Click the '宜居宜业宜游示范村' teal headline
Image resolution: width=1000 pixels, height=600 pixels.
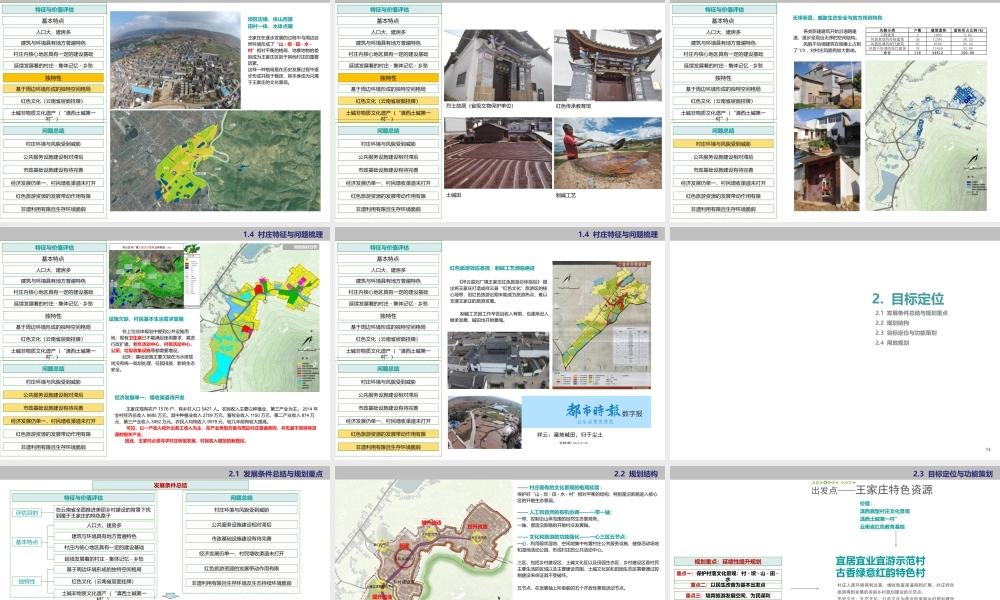881,560
